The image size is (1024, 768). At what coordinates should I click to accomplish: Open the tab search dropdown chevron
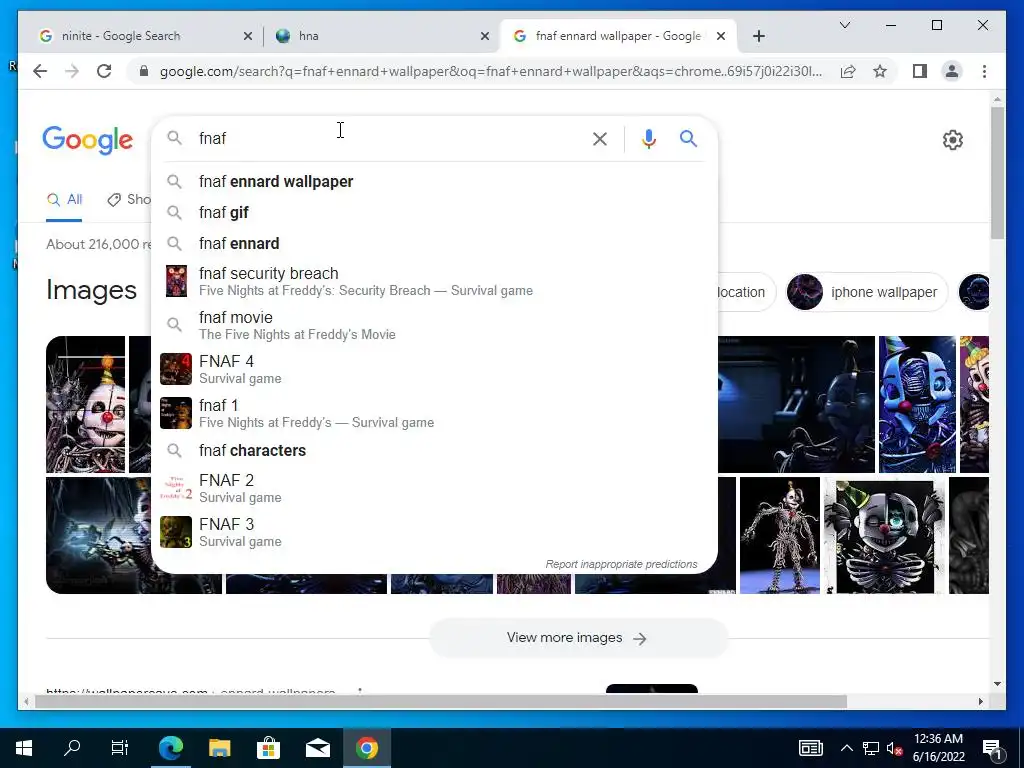click(x=844, y=25)
